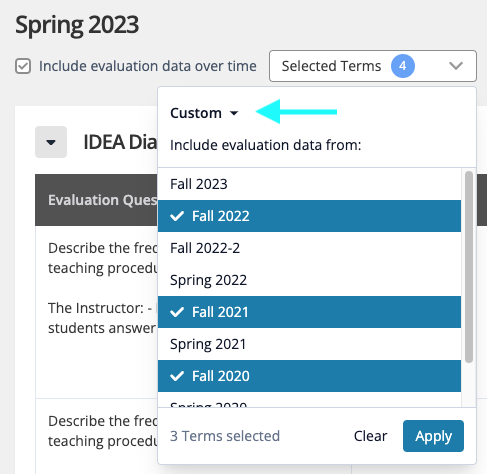487x474 pixels.
Task: Select the Spring 2022 term
Action: tap(309, 280)
